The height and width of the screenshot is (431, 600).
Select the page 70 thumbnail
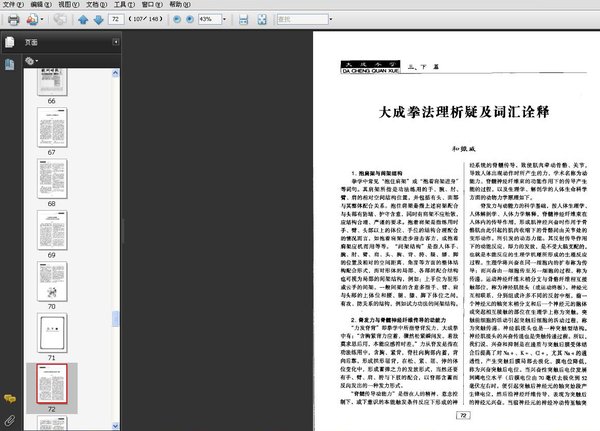[52, 281]
